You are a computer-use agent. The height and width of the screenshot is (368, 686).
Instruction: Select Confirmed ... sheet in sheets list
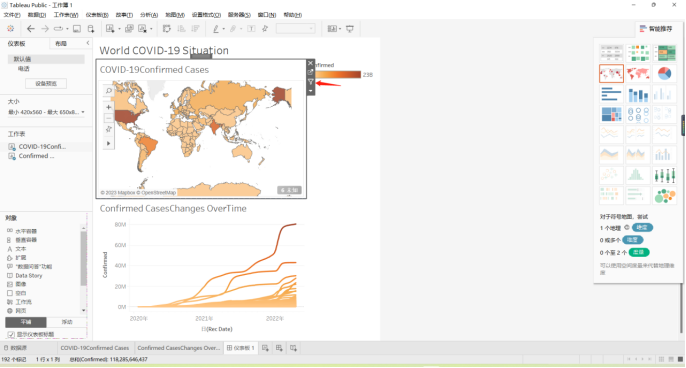(36, 156)
